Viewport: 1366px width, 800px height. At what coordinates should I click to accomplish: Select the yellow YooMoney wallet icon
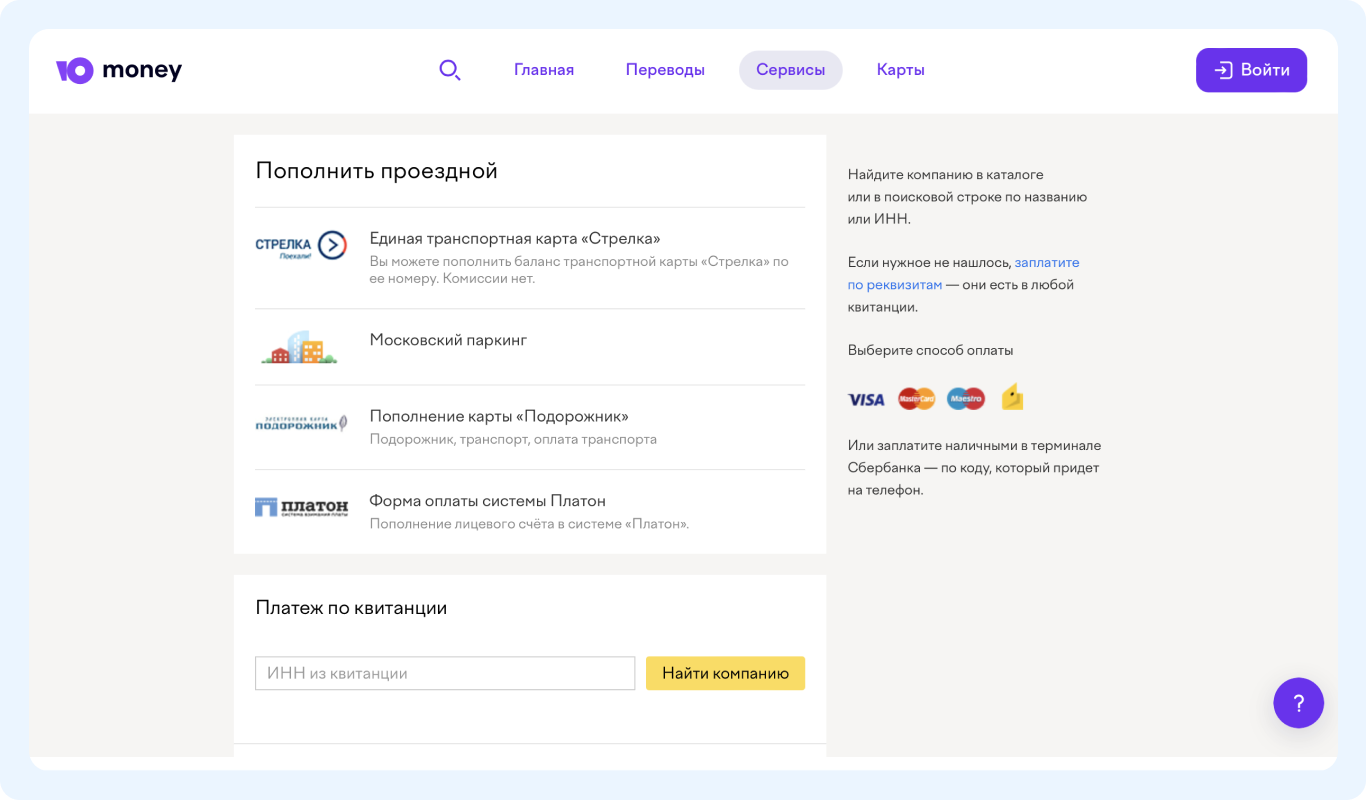point(1012,398)
